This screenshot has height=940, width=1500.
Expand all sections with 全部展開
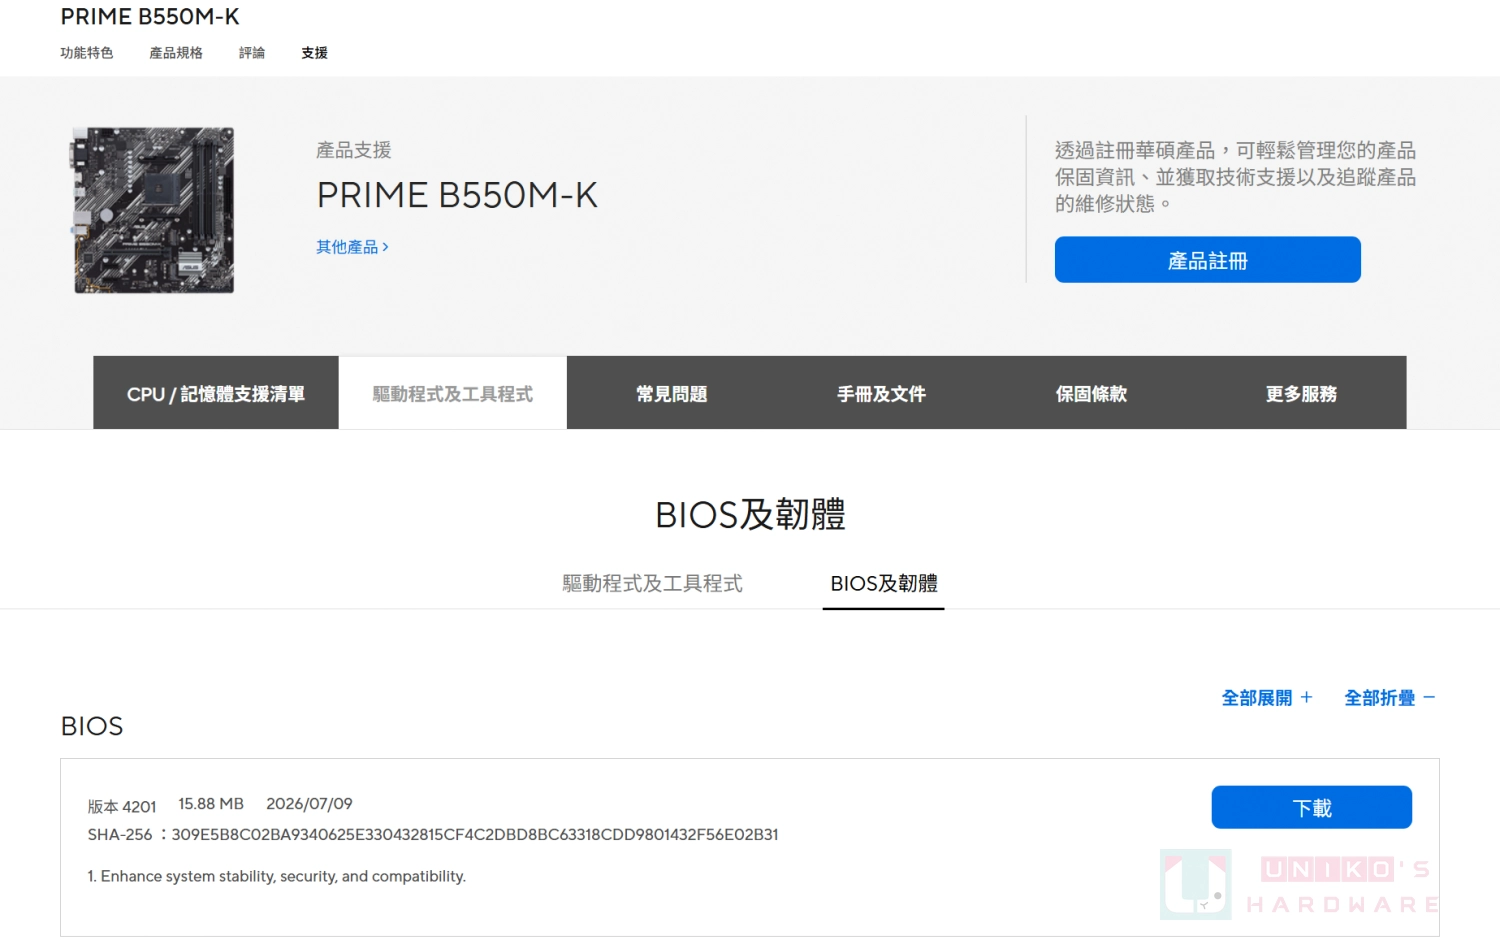1267,698
